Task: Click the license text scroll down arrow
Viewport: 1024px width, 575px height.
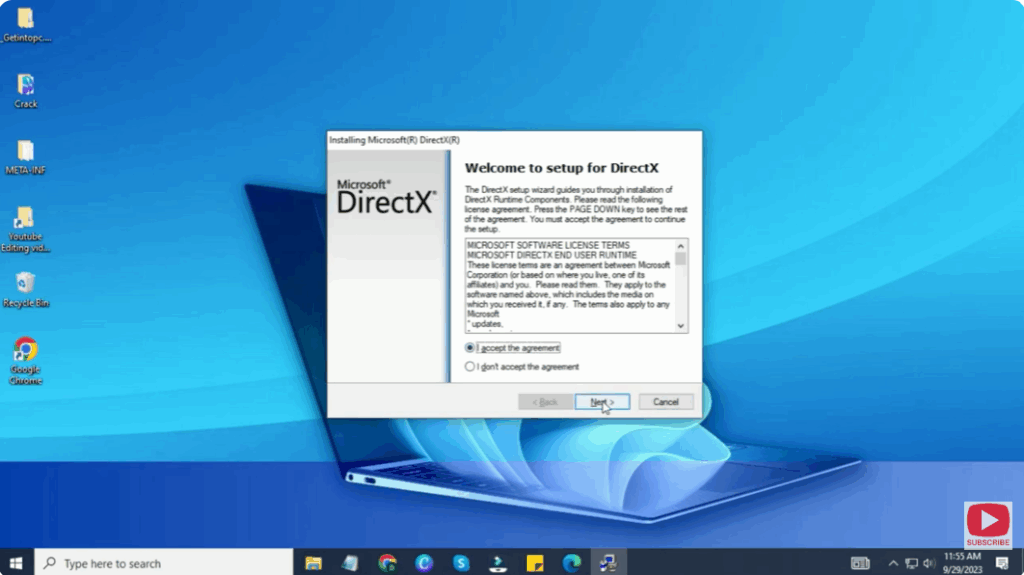Action: click(x=680, y=326)
